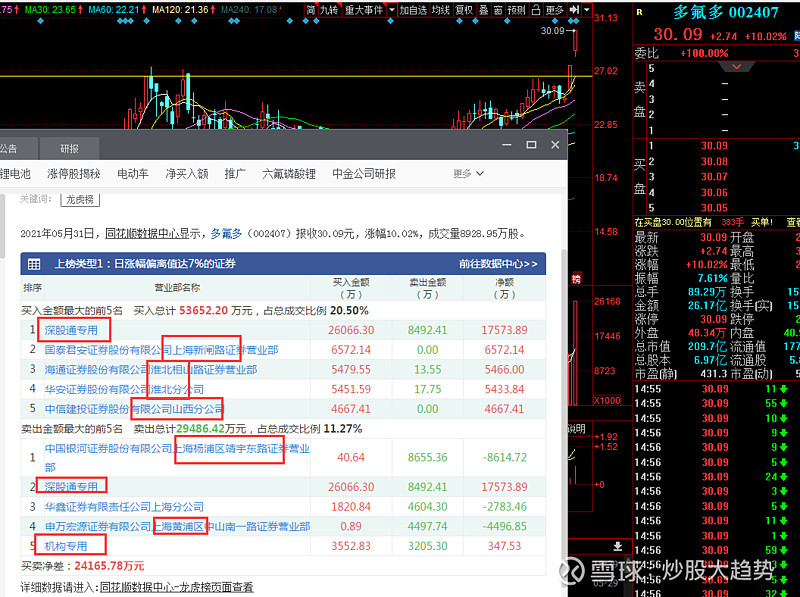
Task: Open 深股通专用 in the buy top five
Action: 71,330
